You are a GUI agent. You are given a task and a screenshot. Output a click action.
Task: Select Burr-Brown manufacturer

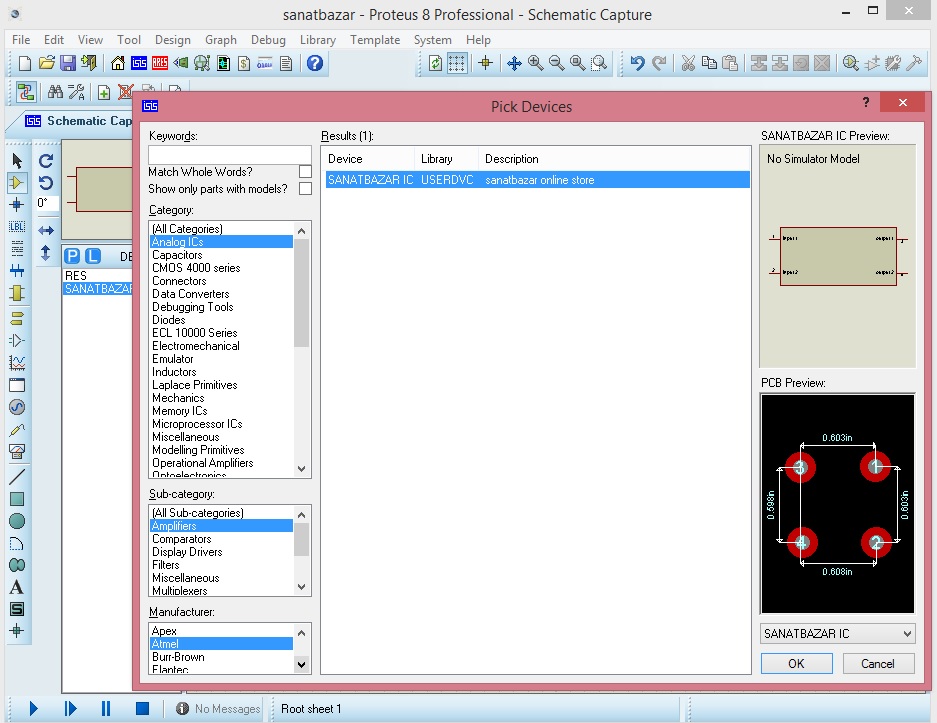coord(221,657)
